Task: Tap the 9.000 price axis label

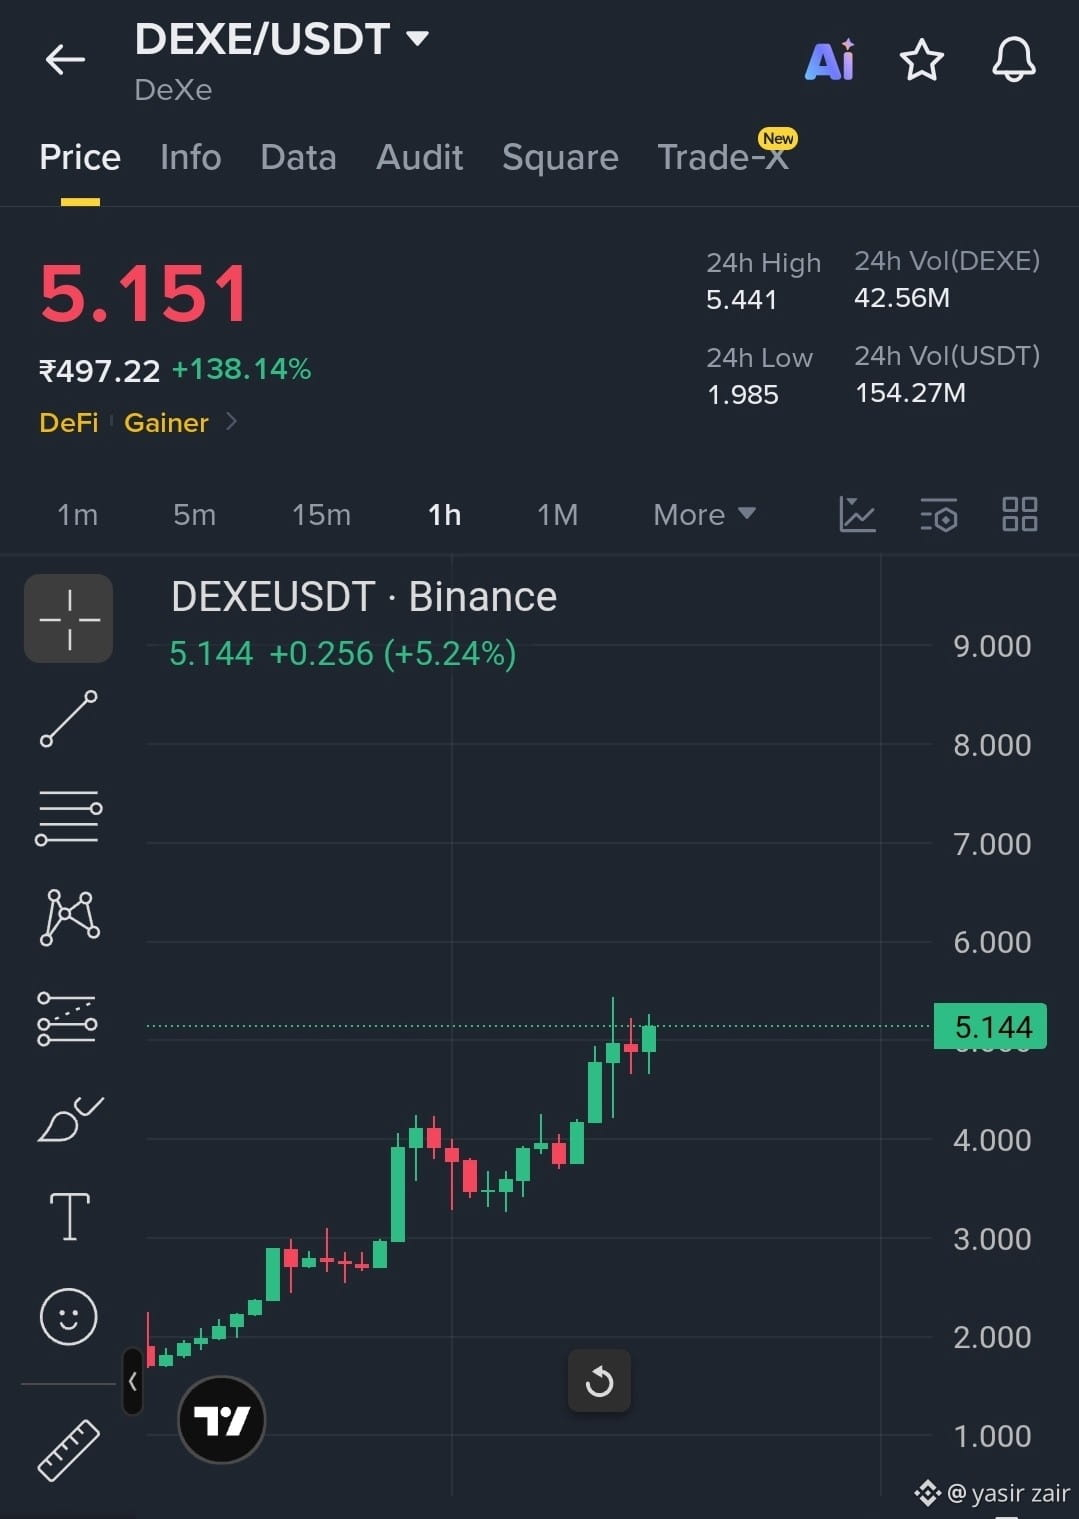Action: [x=992, y=646]
